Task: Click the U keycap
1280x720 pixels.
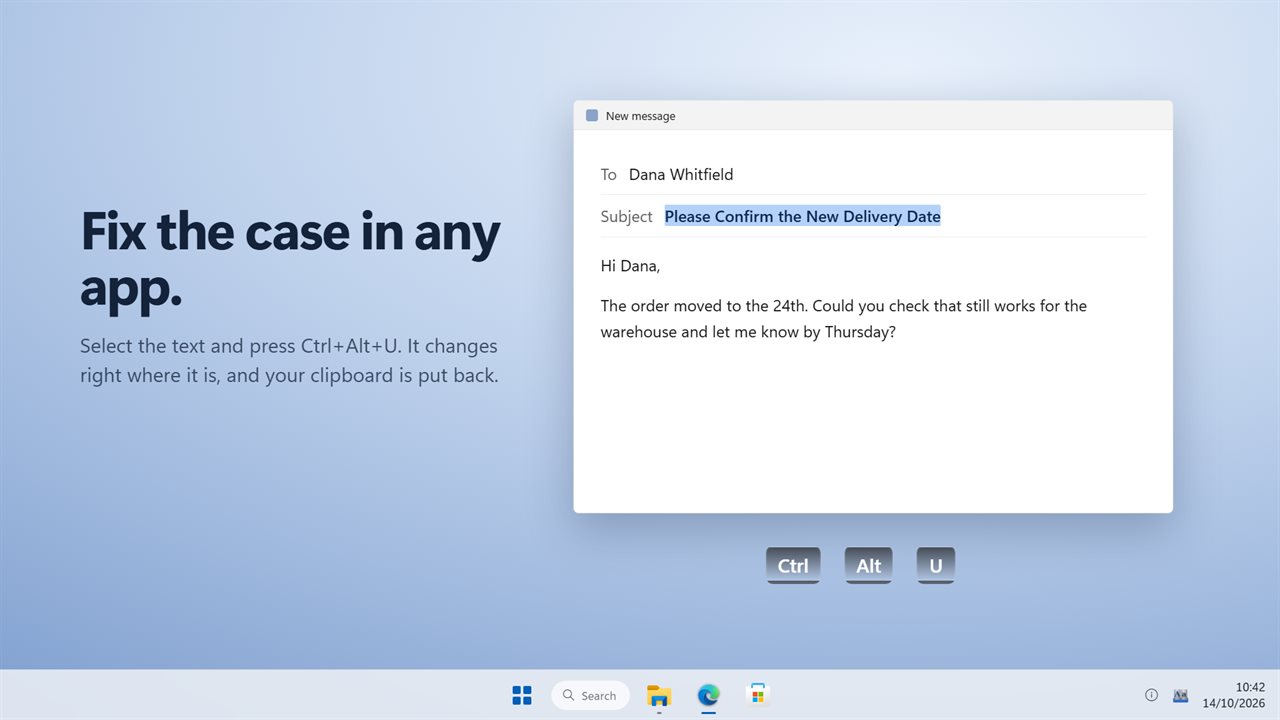Action: (936, 565)
